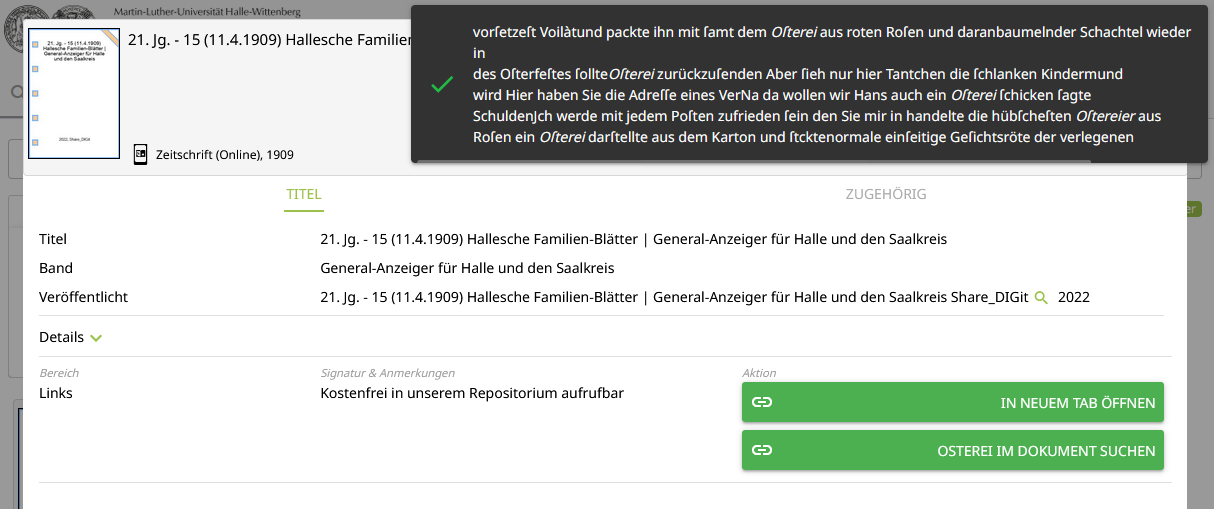Click the 'Zeitschrift (Online), 1909' label
1214x509 pixels.
[225, 155]
